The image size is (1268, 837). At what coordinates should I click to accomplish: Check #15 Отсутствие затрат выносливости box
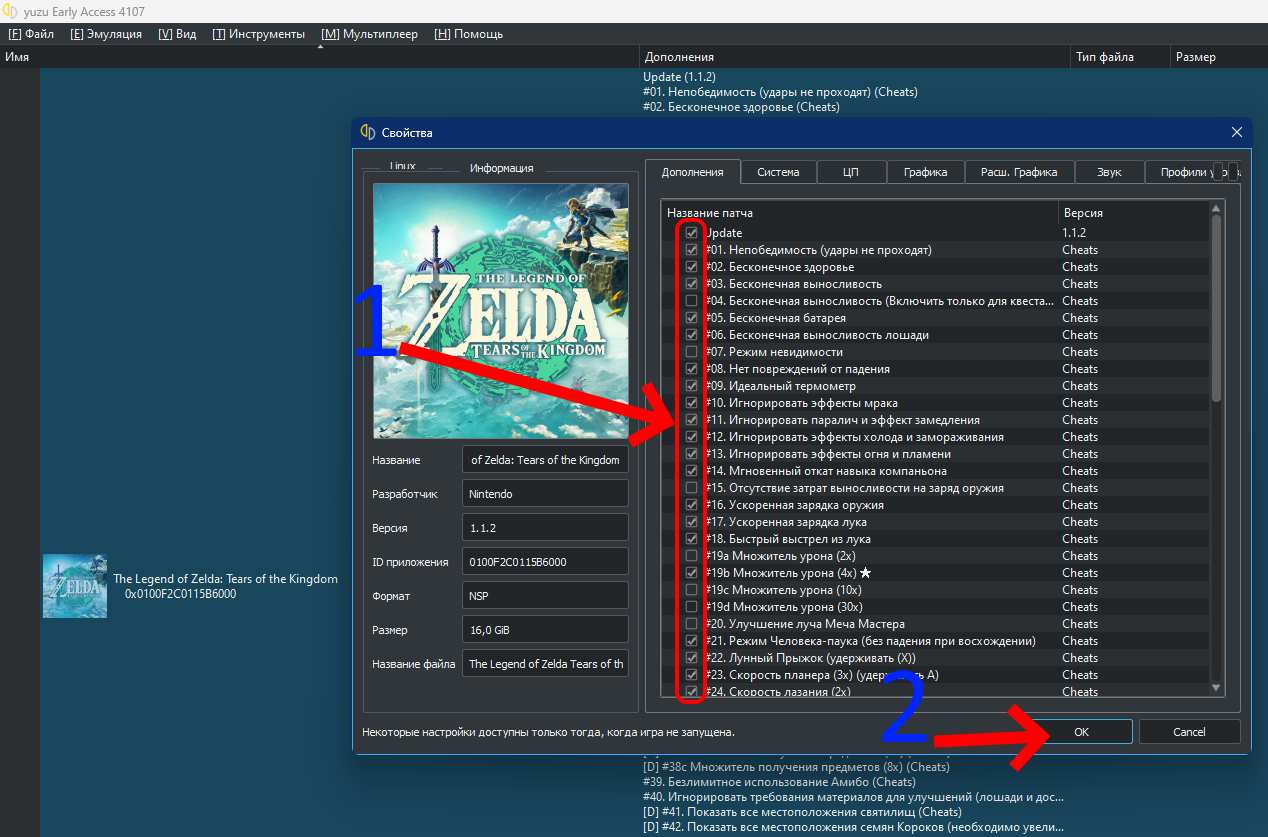[691, 488]
